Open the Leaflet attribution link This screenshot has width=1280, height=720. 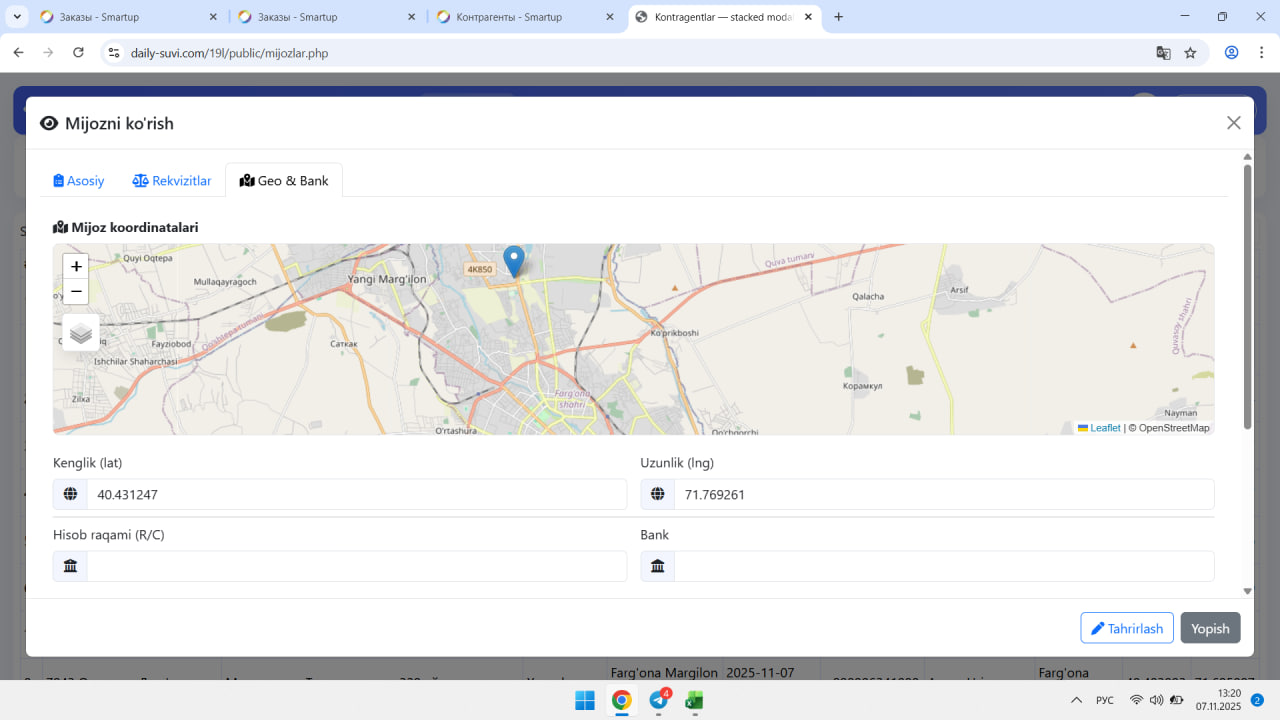click(x=1104, y=428)
